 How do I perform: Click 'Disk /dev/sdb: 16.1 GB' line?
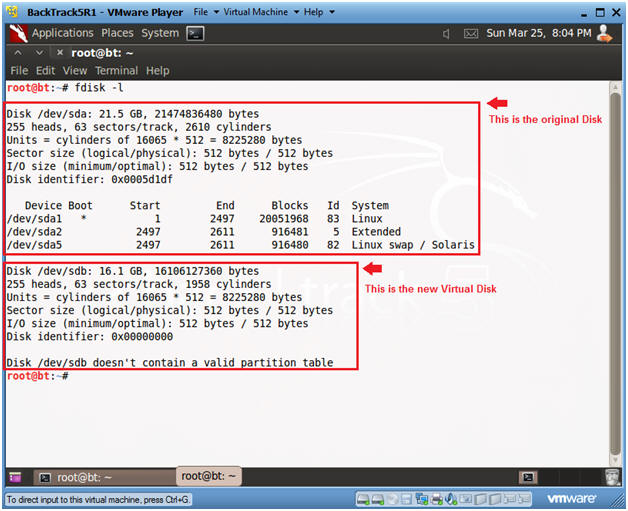[x=133, y=271]
